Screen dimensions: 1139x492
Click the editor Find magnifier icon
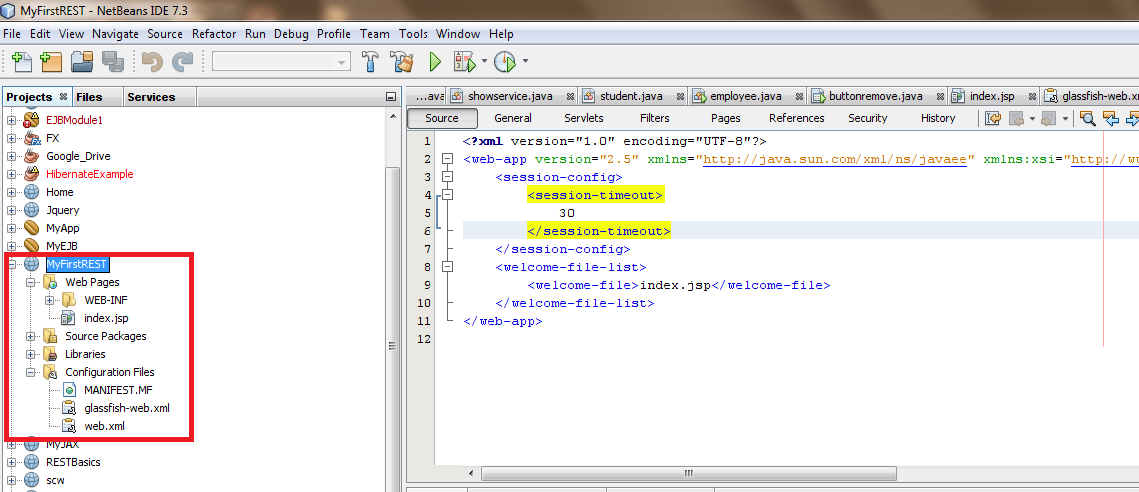point(1087,118)
